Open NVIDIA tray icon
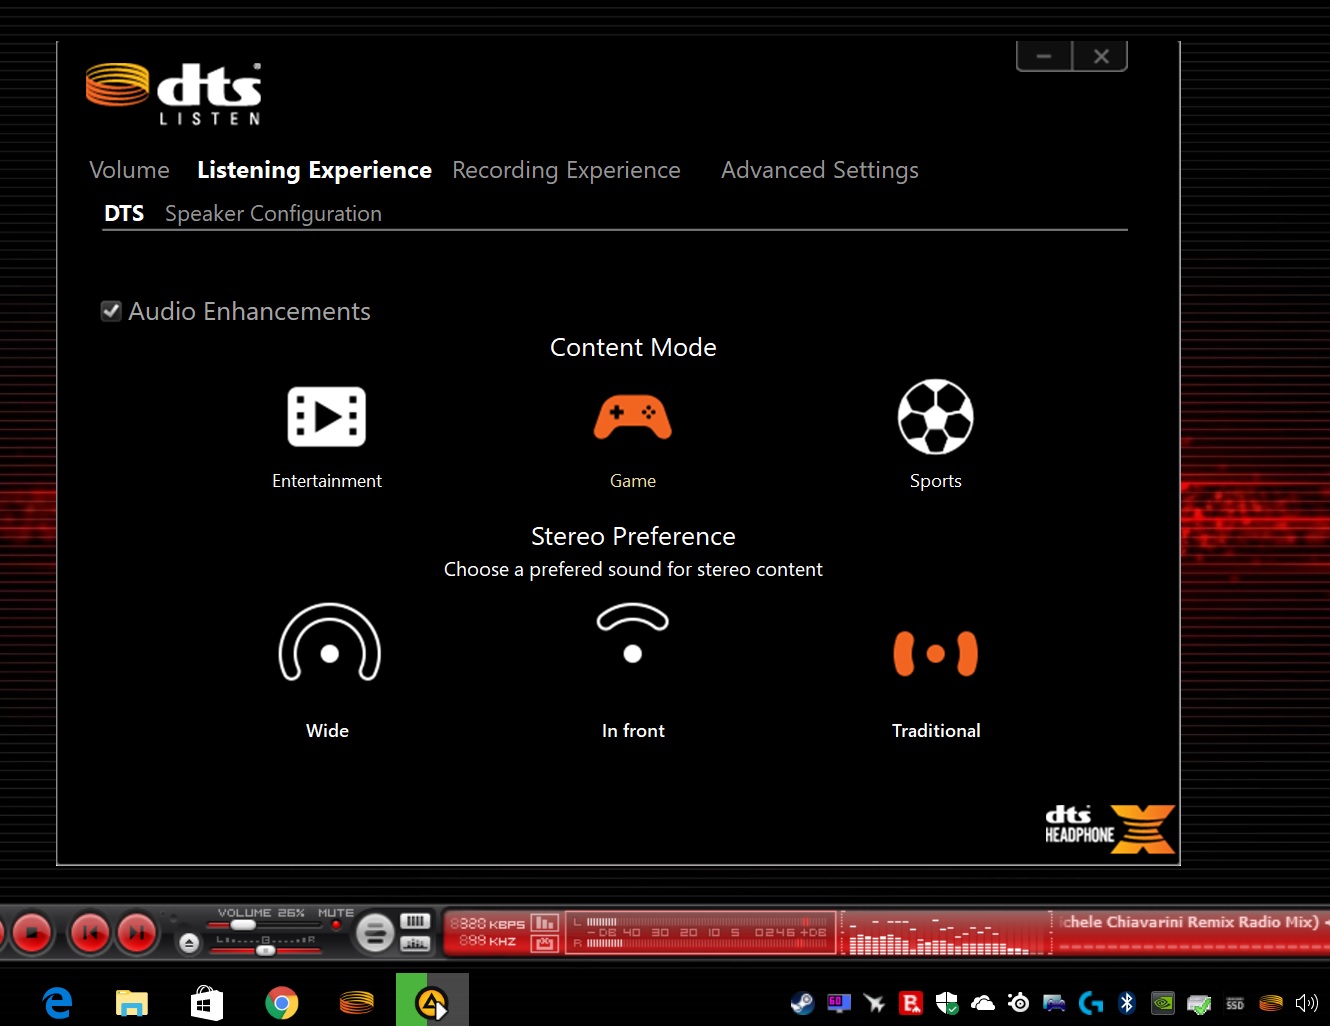The height and width of the screenshot is (1026, 1330). tap(1163, 1003)
